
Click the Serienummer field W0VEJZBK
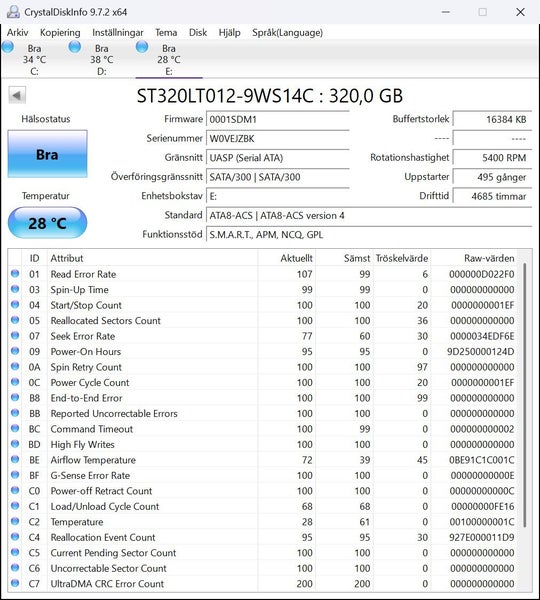pyautogui.click(x=277, y=139)
